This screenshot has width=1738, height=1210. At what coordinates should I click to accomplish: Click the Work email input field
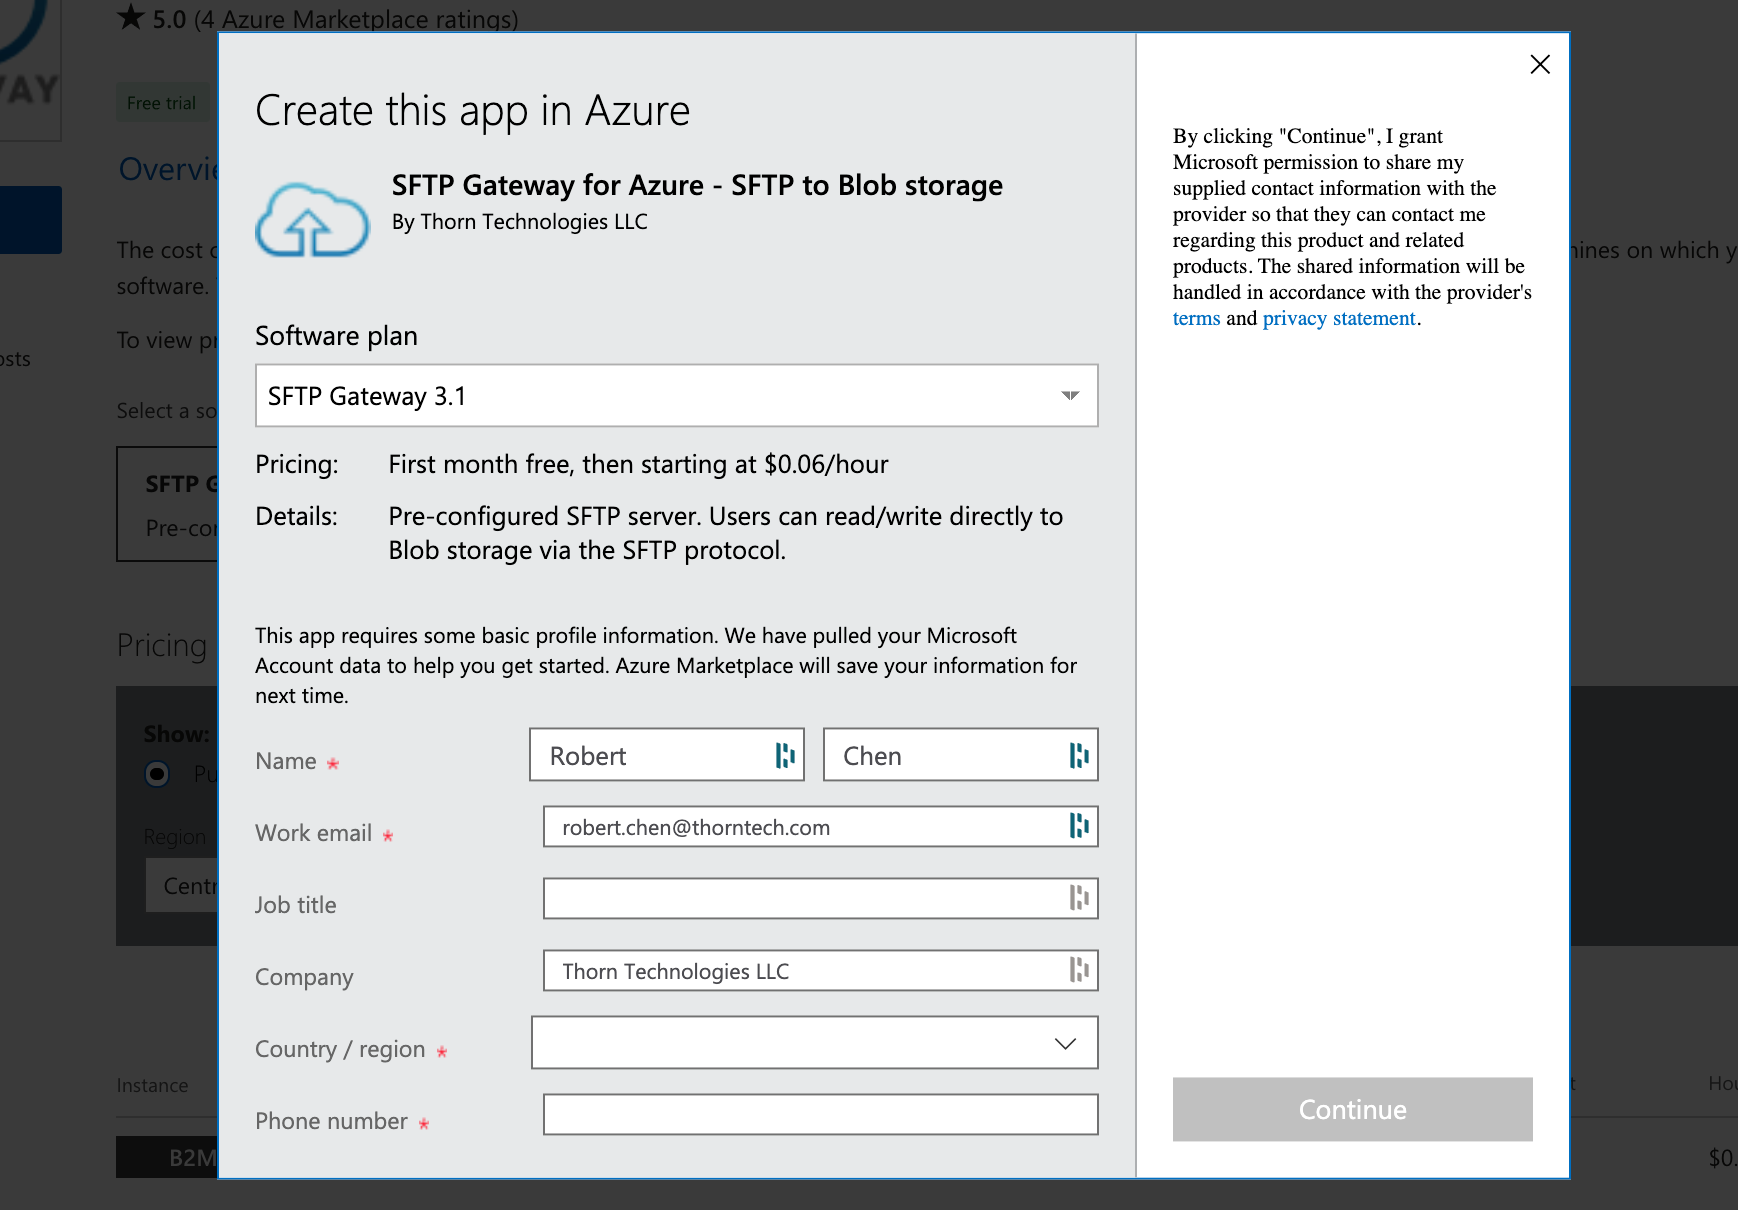pyautogui.click(x=821, y=827)
